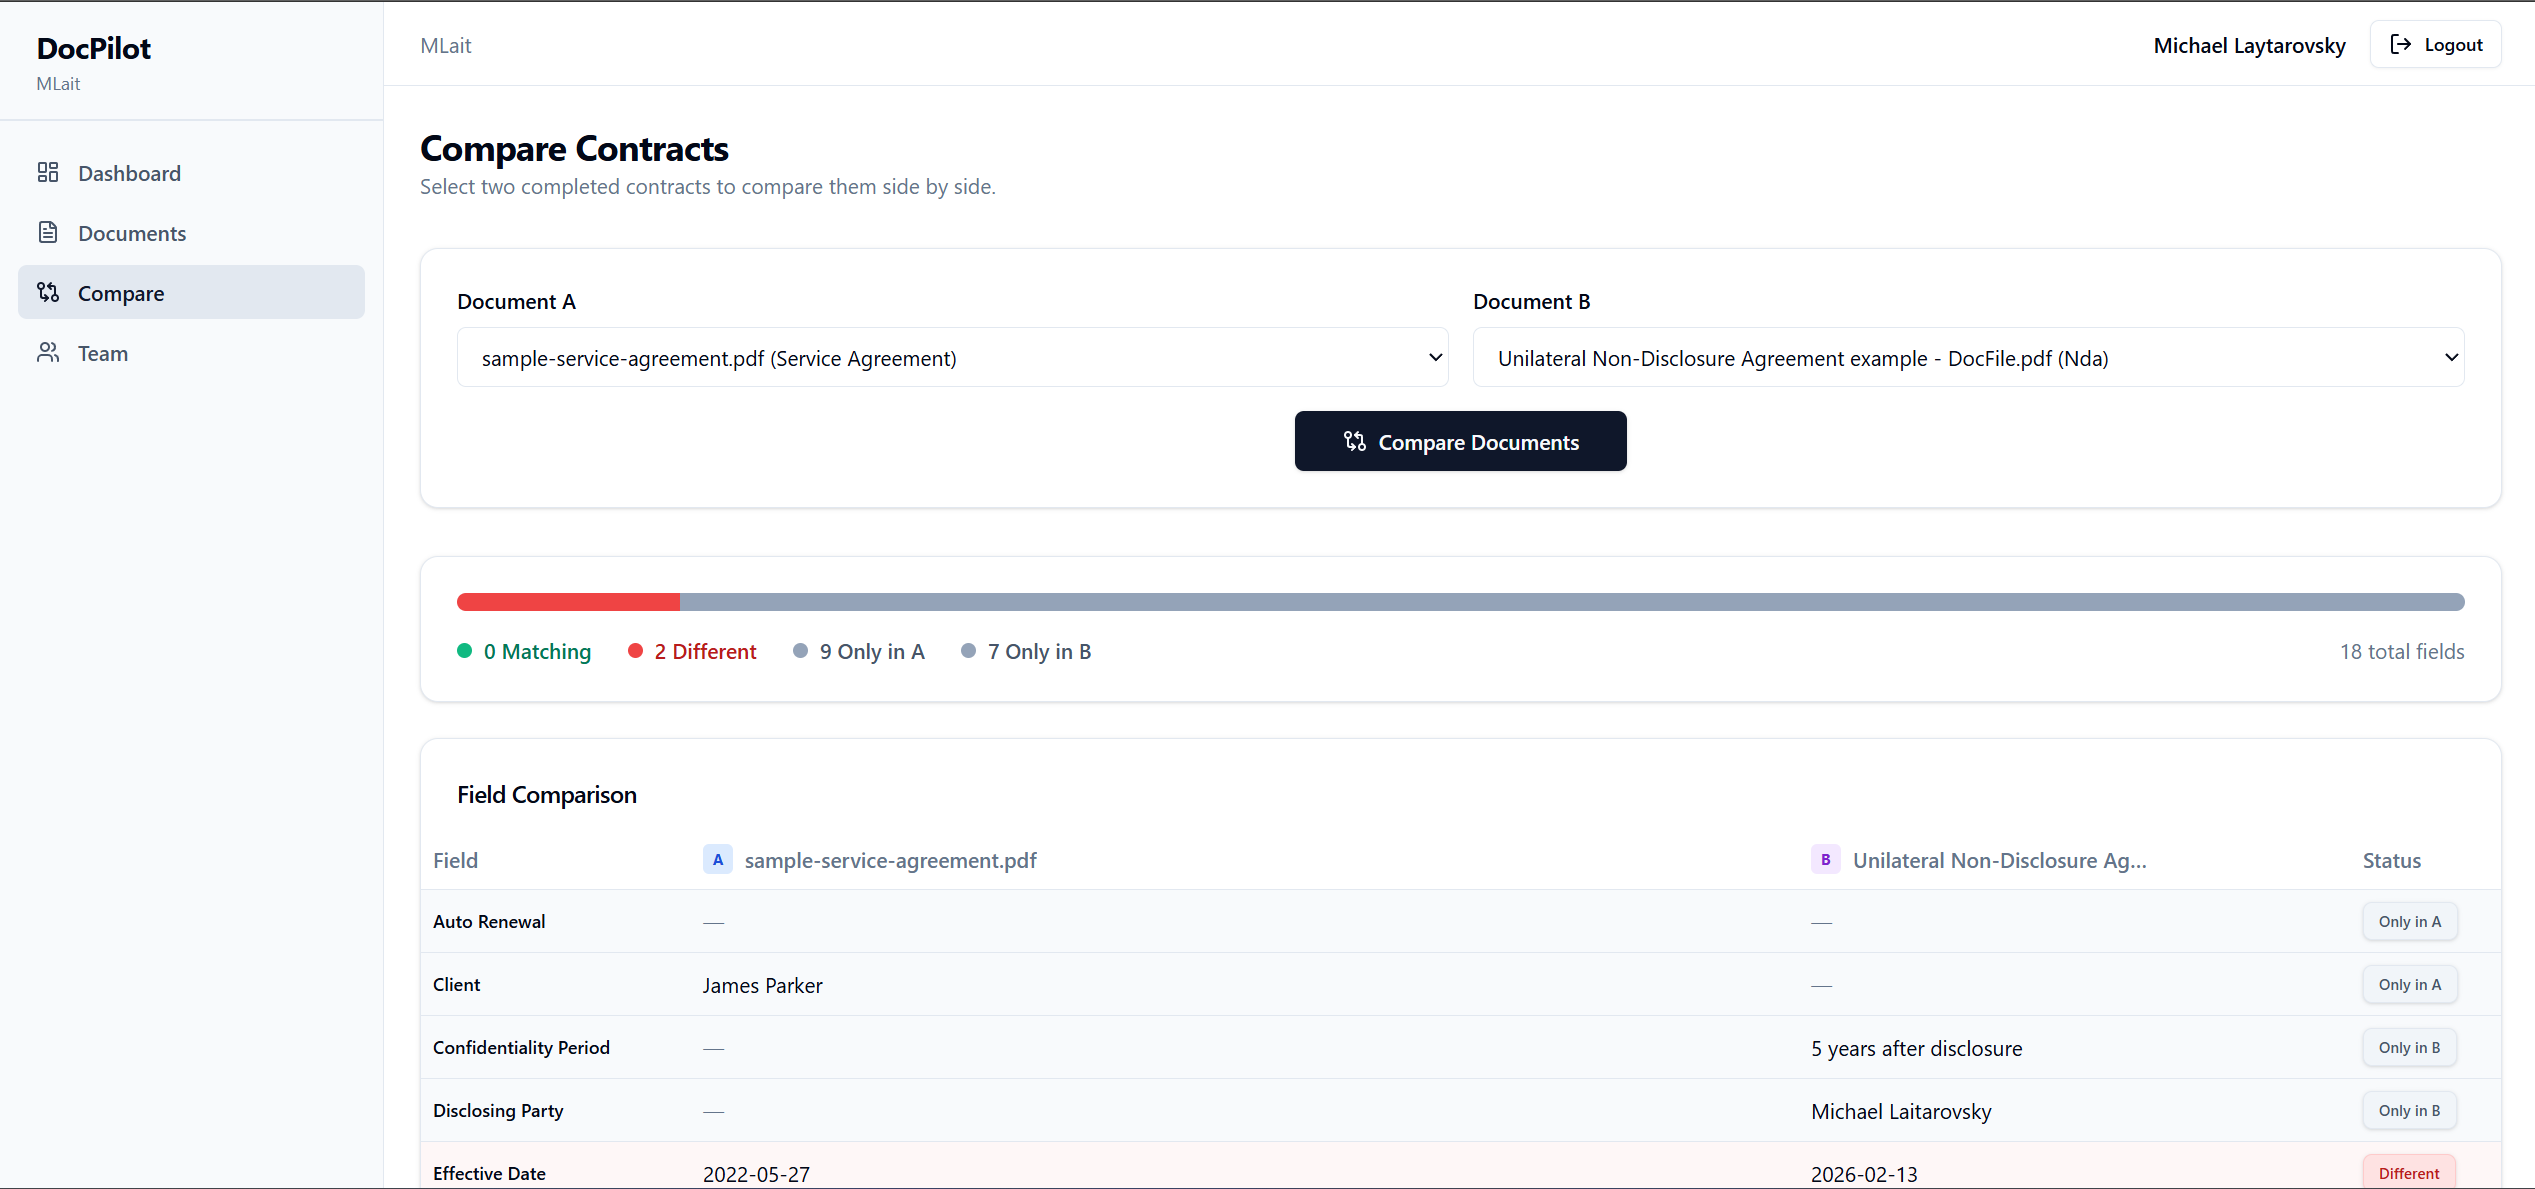This screenshot has width=2535, height=1189.
Task: Click the '2022-05-27' effective date value
Action: (x=756, y=1175)
